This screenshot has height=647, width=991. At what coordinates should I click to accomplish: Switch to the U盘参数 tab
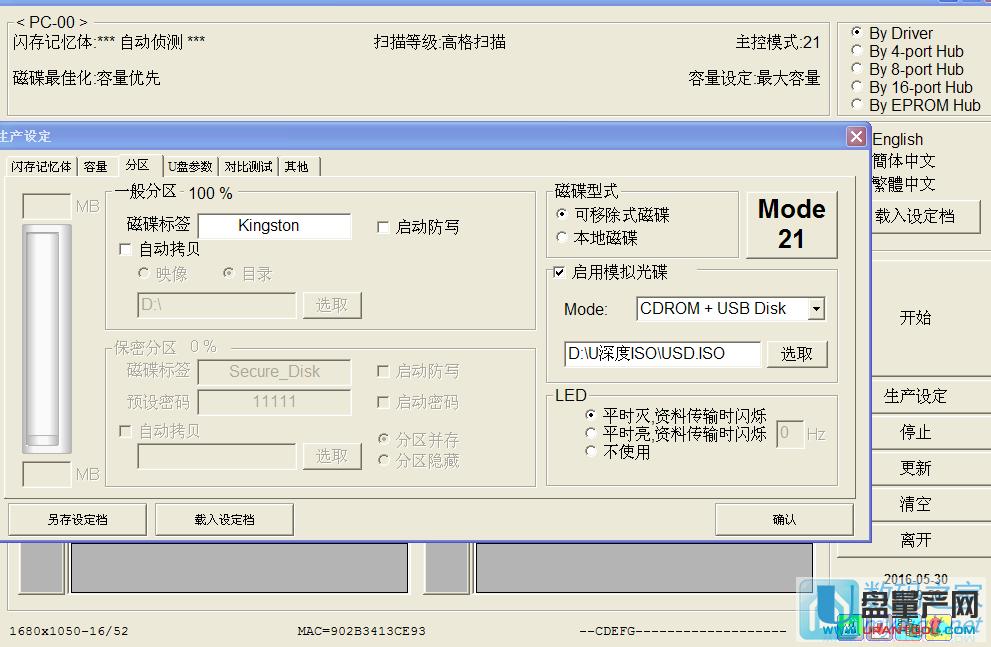pyautogui.click(x=190, y=166)
